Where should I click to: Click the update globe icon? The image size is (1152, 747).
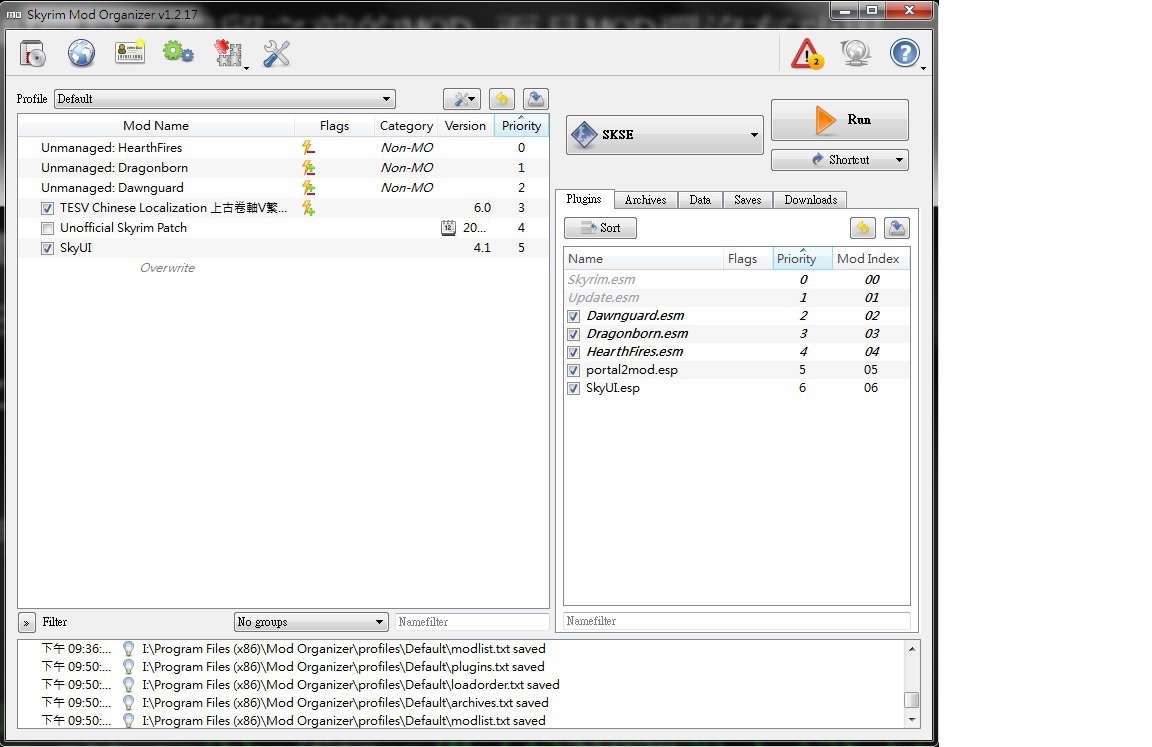point(856,53)
